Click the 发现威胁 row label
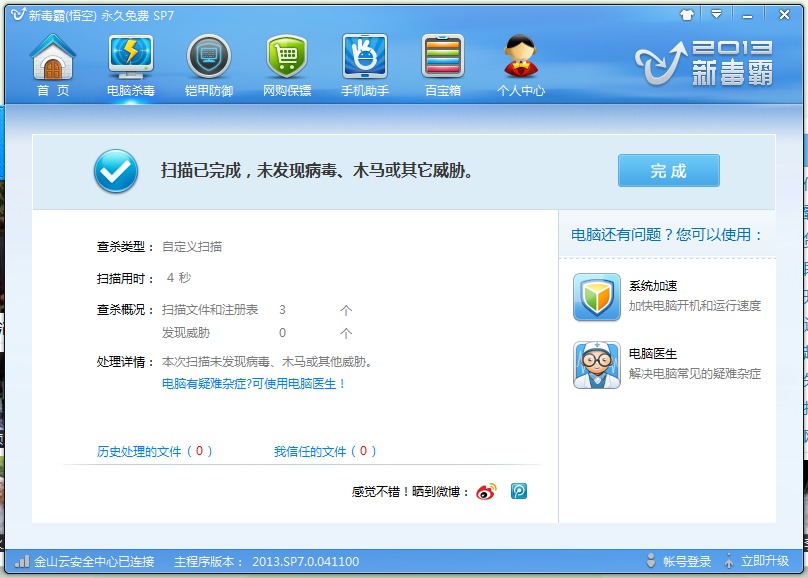808x578 pixels. 186,333
